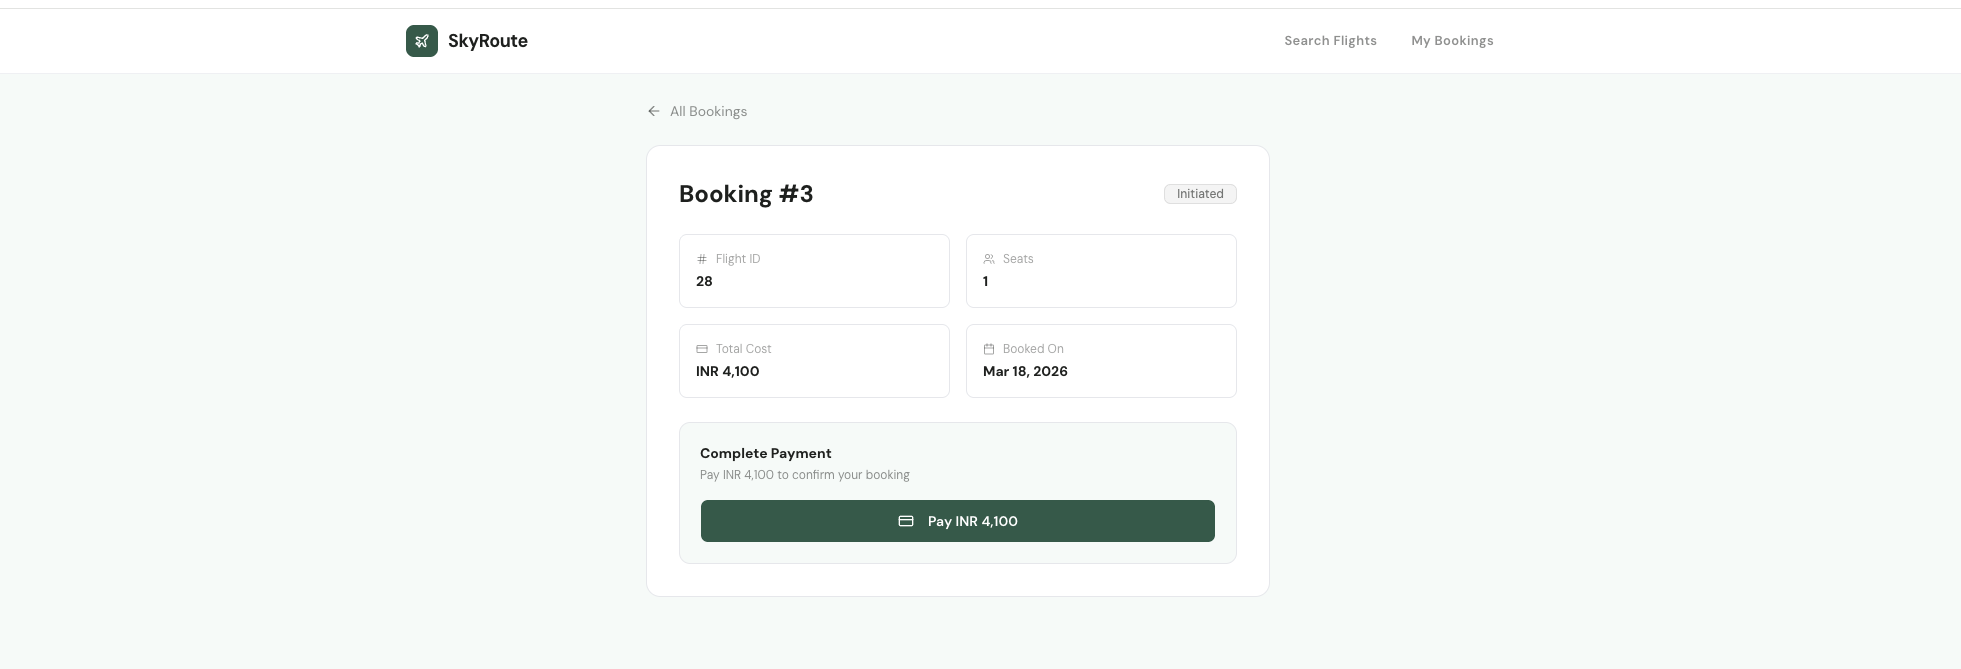Screen dimensions: 1961x669
Task: Click the credit card icon near Total Cost
Action: pyautogui.click(x=701, y=349)
